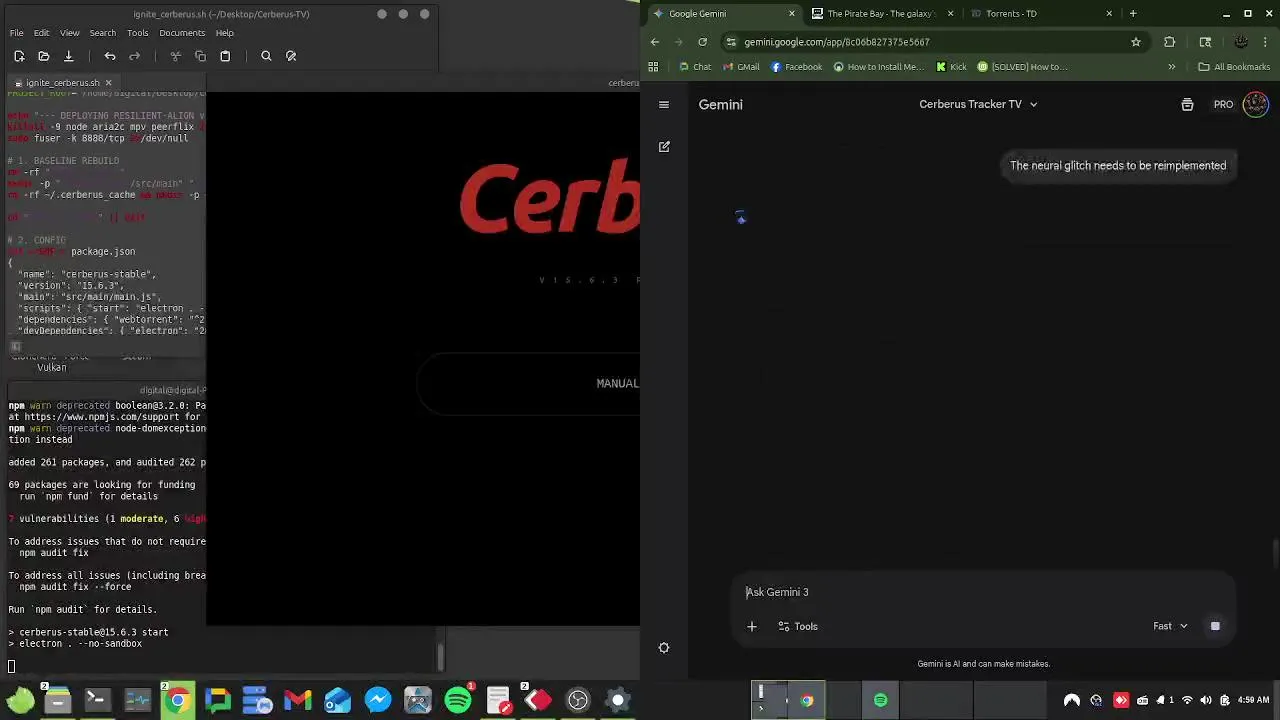Cut selection with the scissors icon
The width and height of the screenshot is (1280, 720).
coord(175,56)
